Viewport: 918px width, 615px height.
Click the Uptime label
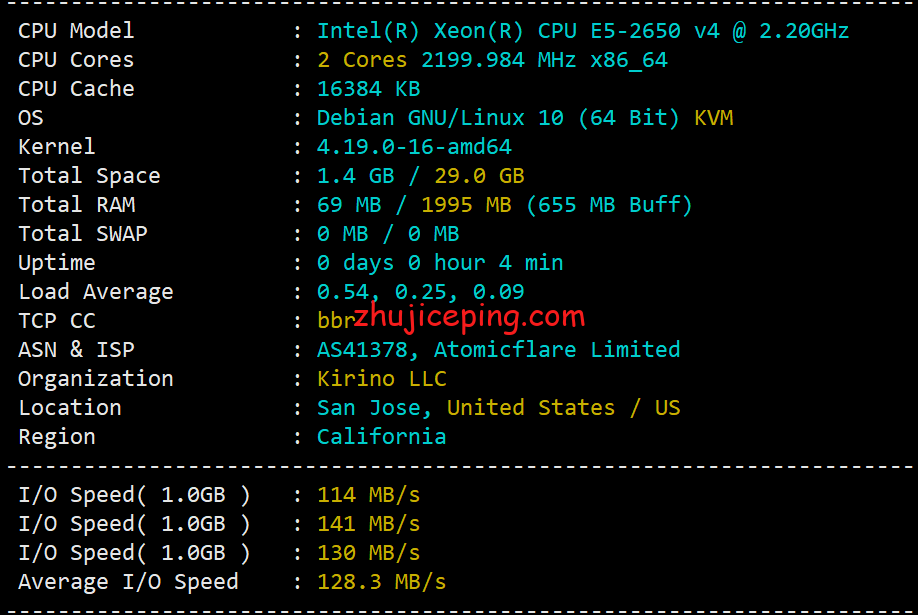[56, 262]
